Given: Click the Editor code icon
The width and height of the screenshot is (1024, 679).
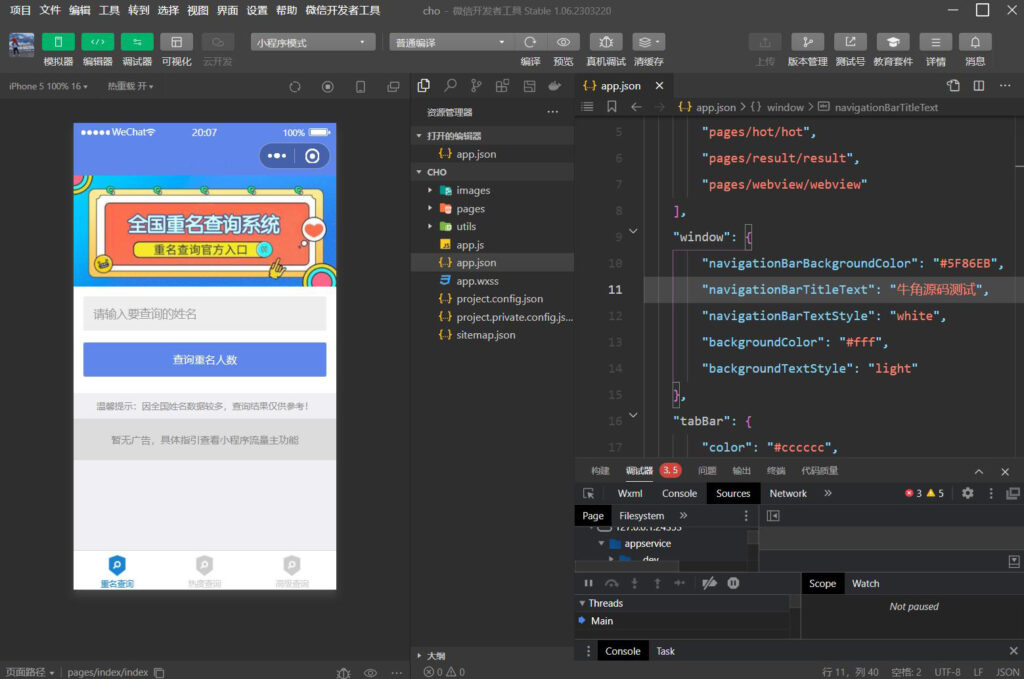Looking at the screenshot, I should click(x=97, y=42).
